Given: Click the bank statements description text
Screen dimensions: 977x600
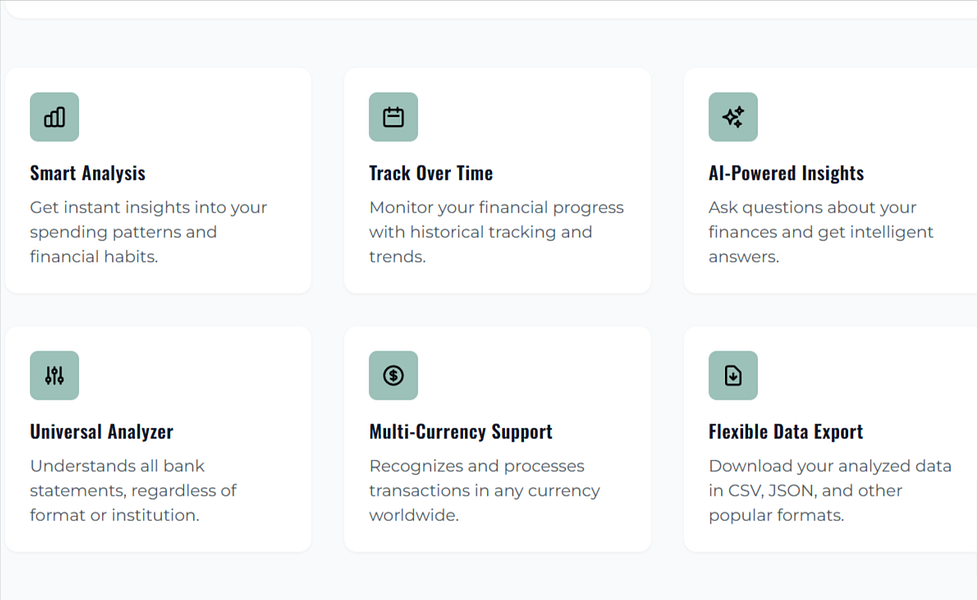Looking at the screenshot, I should point(133,490).
